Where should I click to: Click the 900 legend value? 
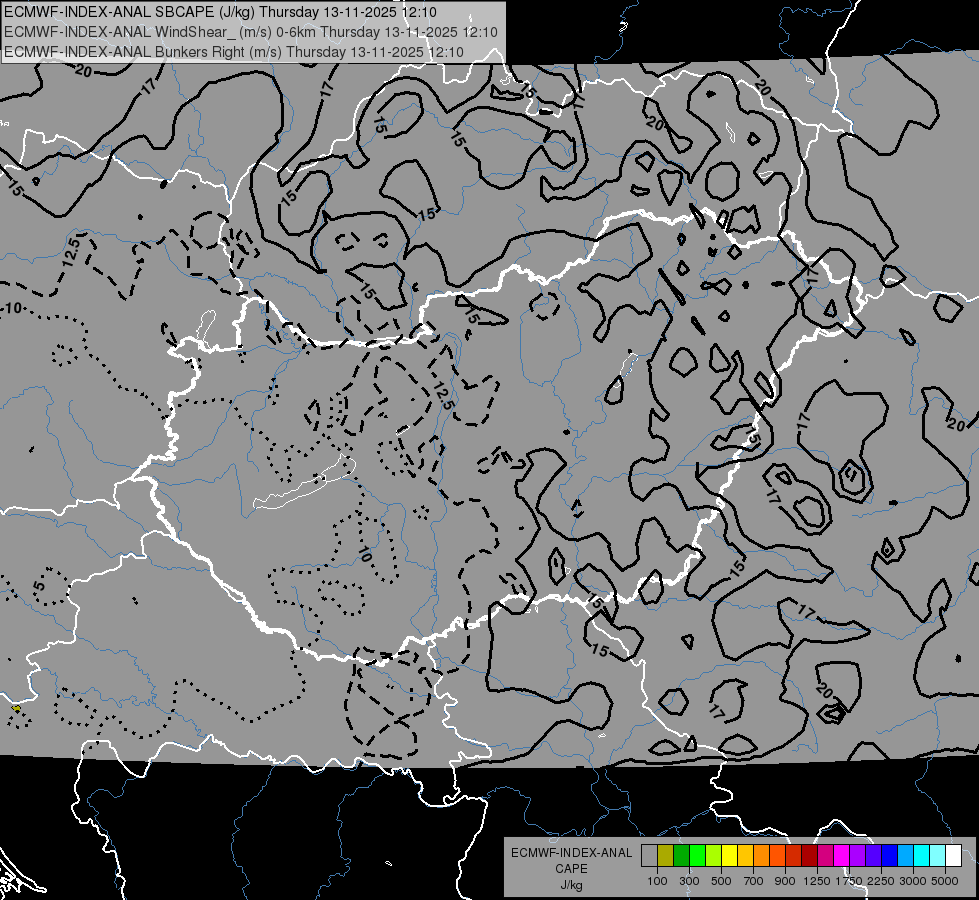click(x=785, y=881)
